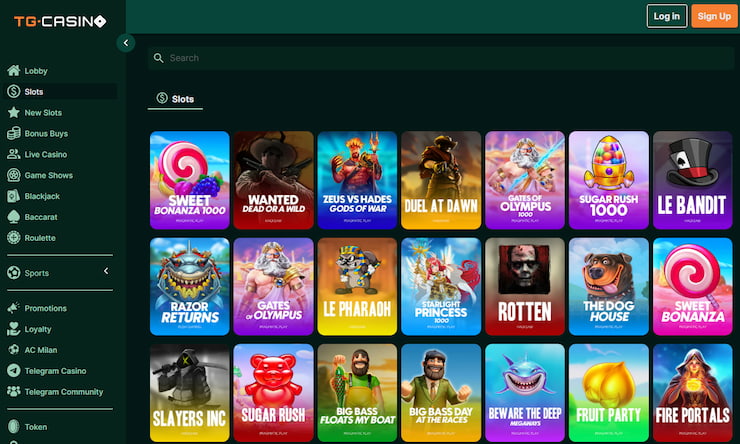
Task: Click the TG Casino logo
Action: click(58, 21)
